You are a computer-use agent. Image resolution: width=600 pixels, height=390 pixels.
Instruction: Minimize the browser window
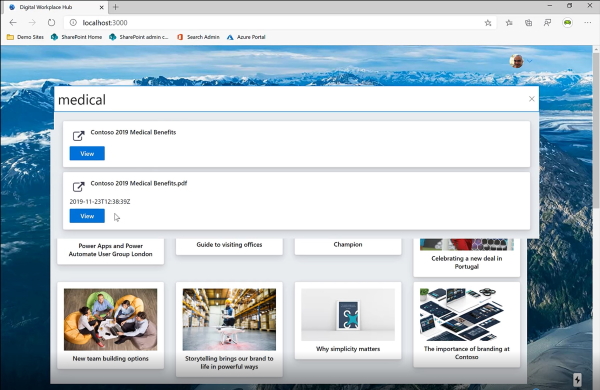pos(550,6)
